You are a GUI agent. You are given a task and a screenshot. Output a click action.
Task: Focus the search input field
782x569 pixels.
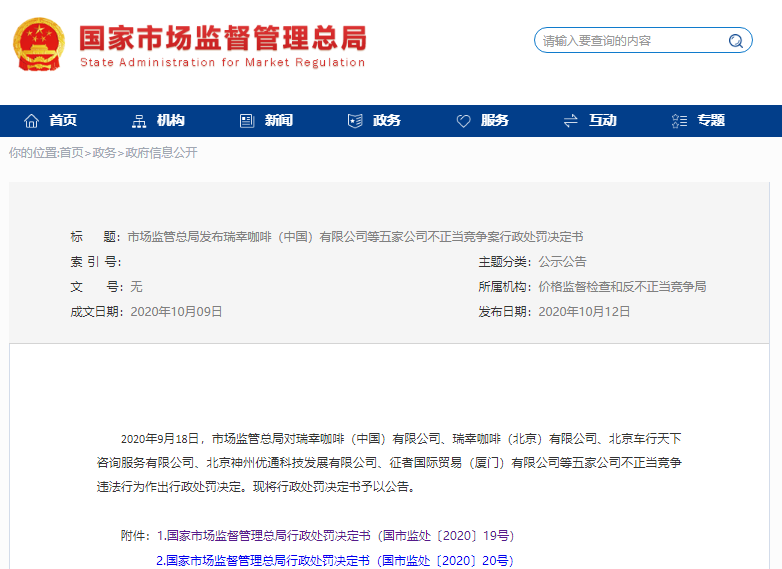click(630, 41)
